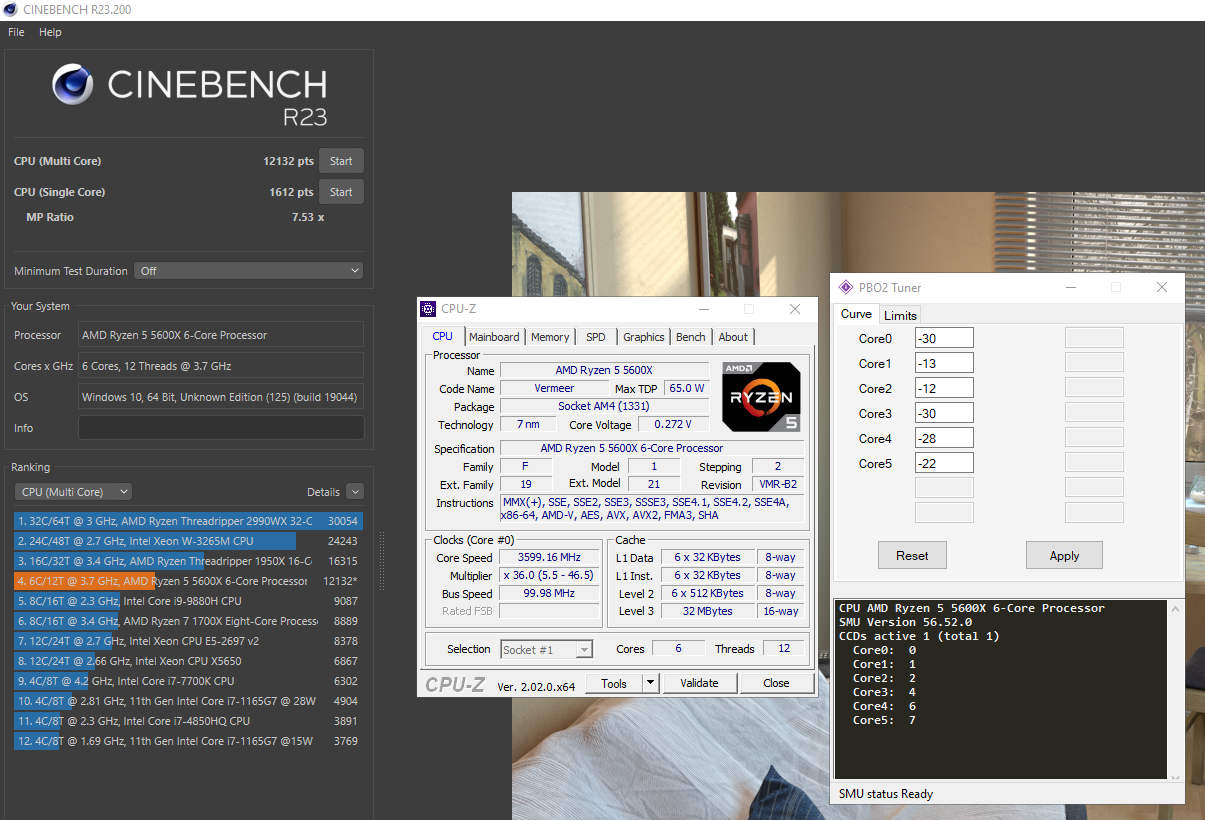Click the Core3 offset input field
The width and height of the screenshot is (1205, 820).
pos(943,413)
